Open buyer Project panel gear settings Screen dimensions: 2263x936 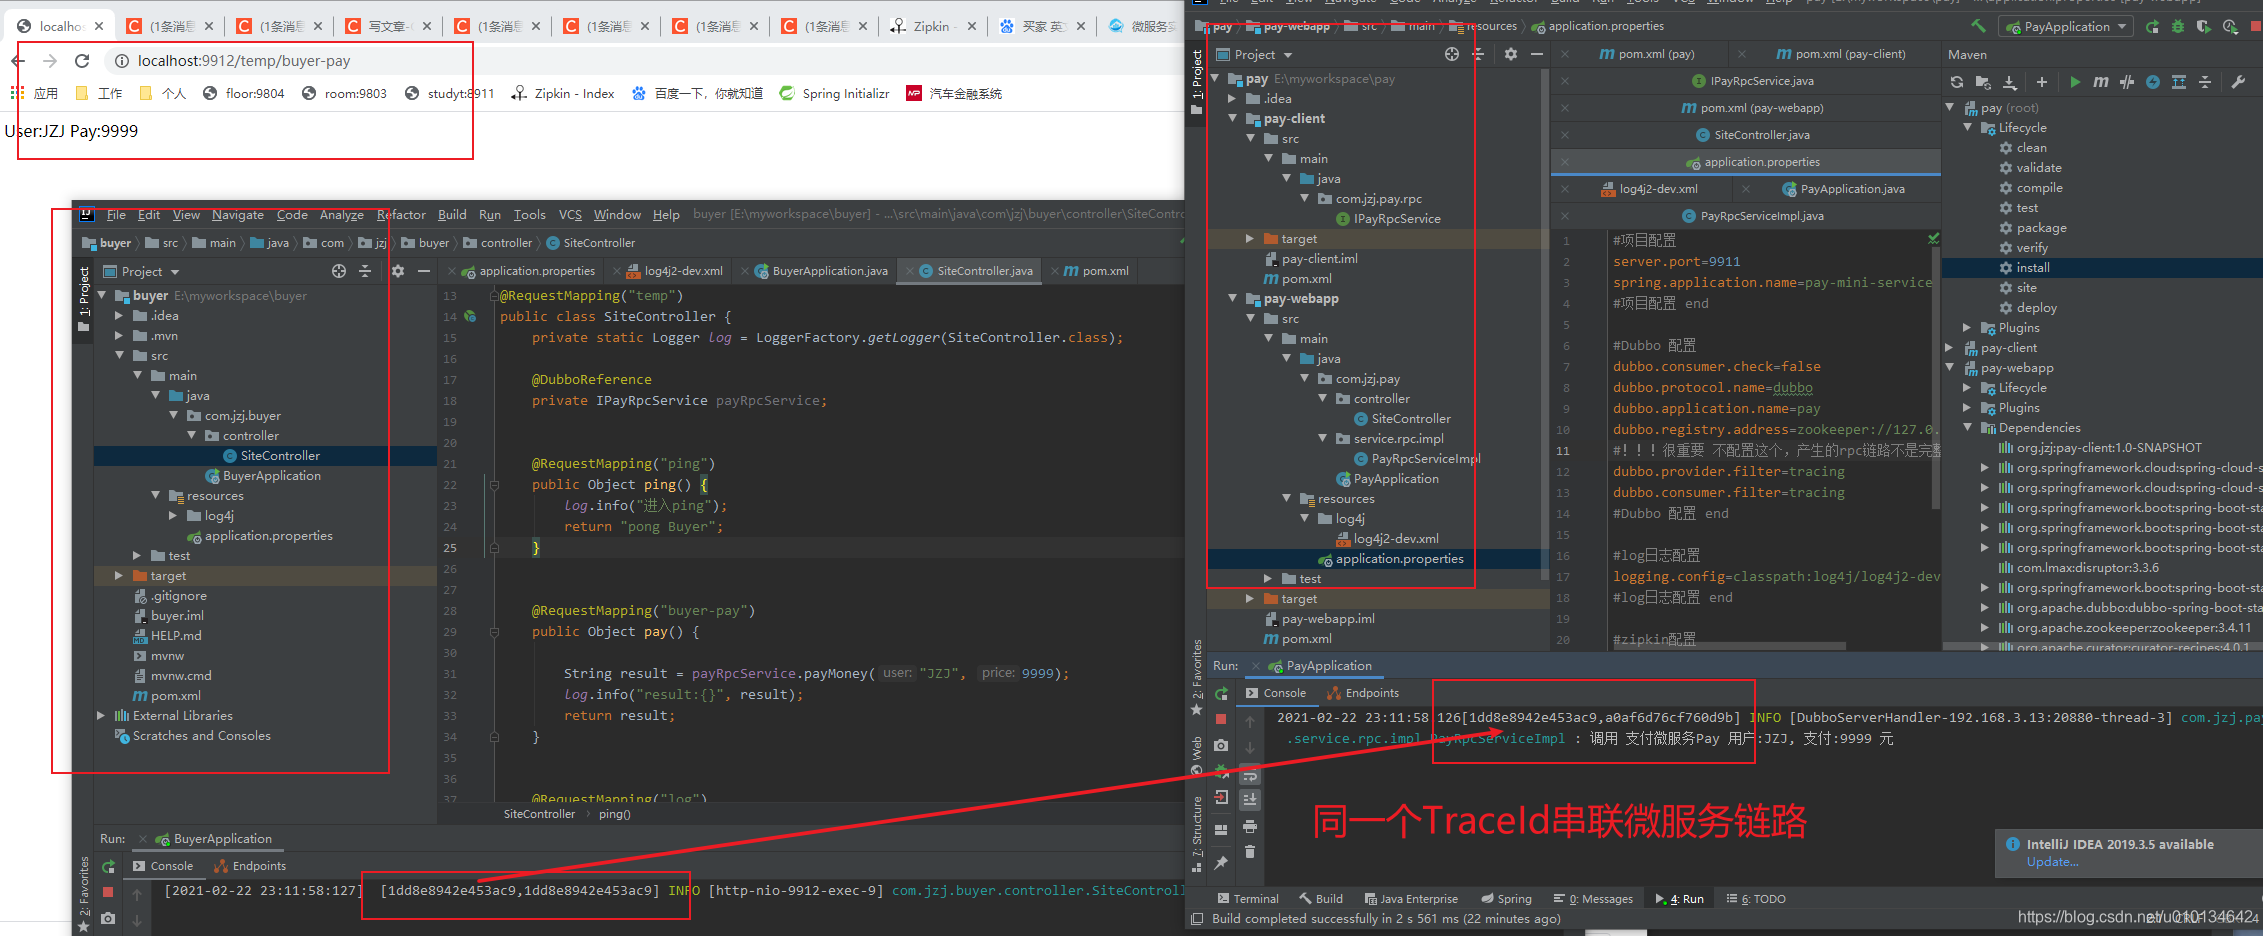[x=398, y=271]
